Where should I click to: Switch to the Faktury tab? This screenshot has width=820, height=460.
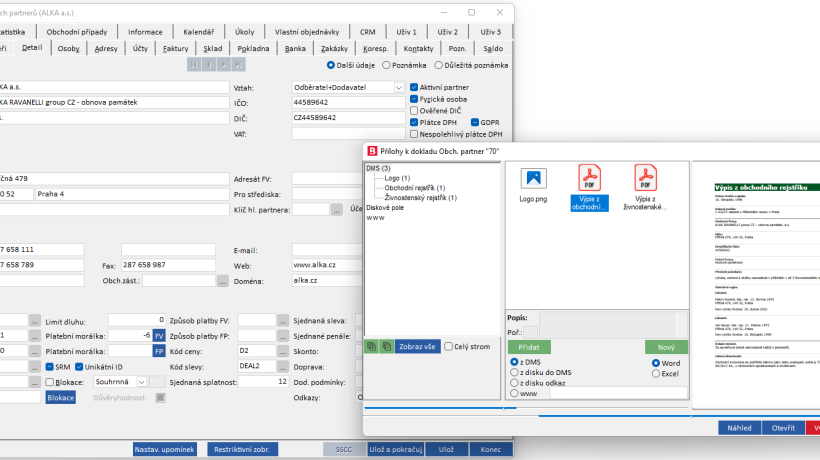point(175,47)
